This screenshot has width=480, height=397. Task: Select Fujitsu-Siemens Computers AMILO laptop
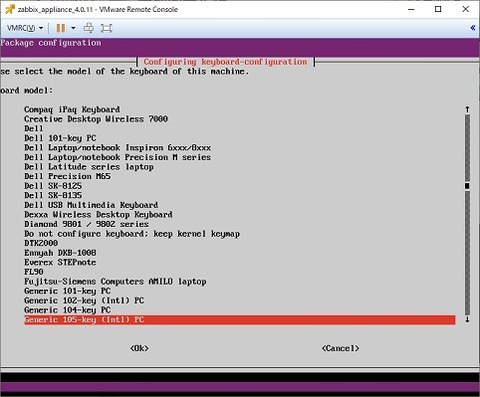[115, 282]
